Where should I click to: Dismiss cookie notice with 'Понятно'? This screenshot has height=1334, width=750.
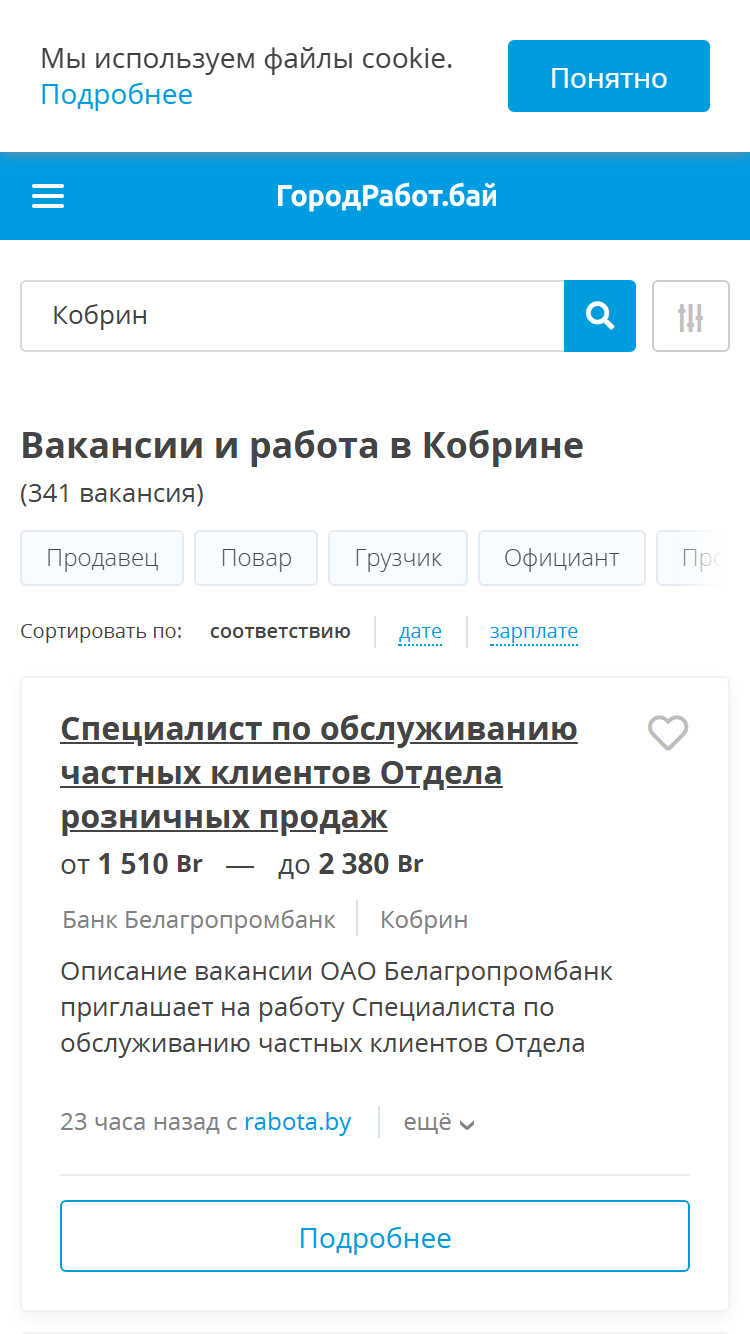pyautogui.click(x=609, y=76)
